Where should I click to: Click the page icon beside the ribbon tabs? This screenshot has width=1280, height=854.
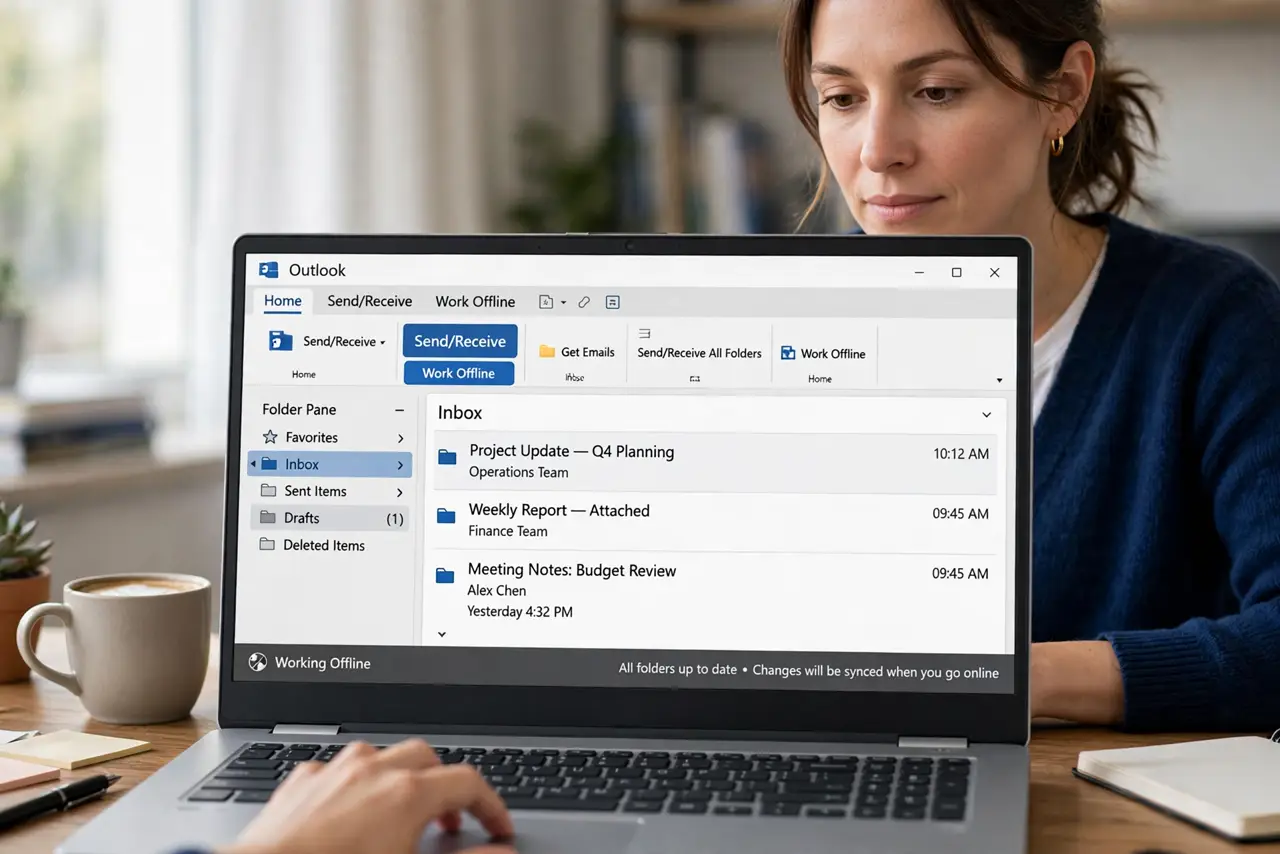[546, 302]
